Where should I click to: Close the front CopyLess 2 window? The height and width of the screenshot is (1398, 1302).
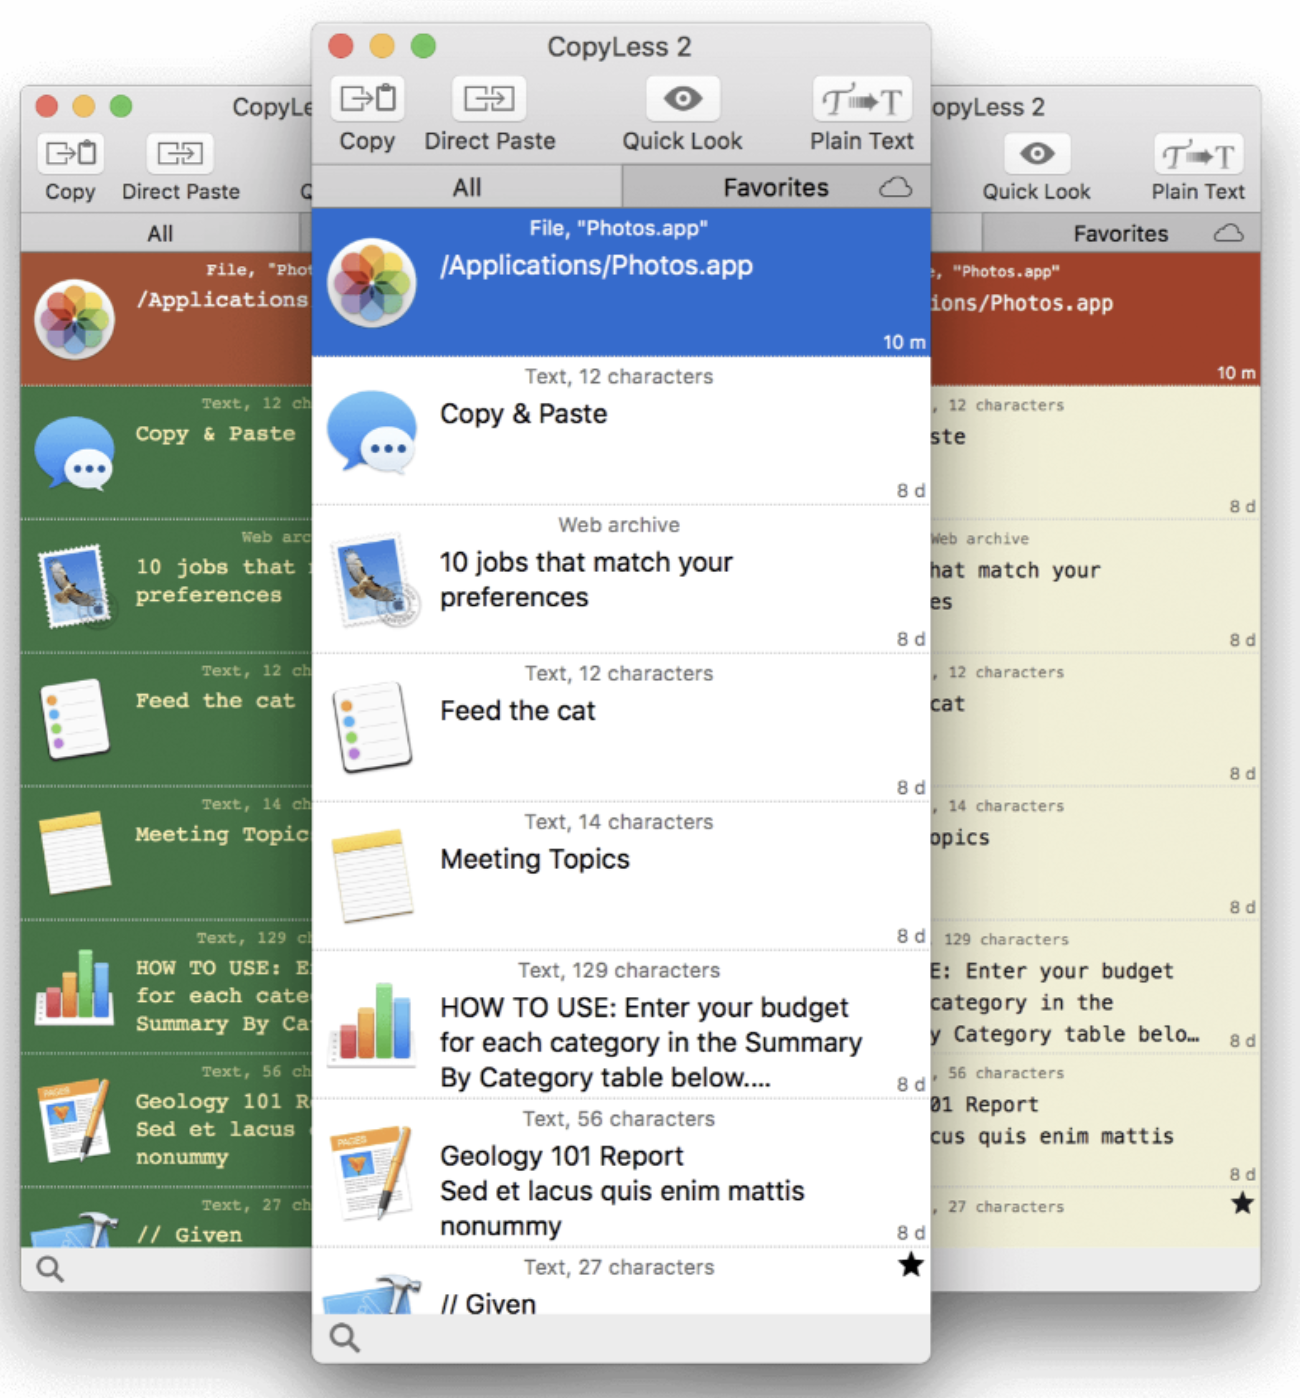[x=341, y=46]
